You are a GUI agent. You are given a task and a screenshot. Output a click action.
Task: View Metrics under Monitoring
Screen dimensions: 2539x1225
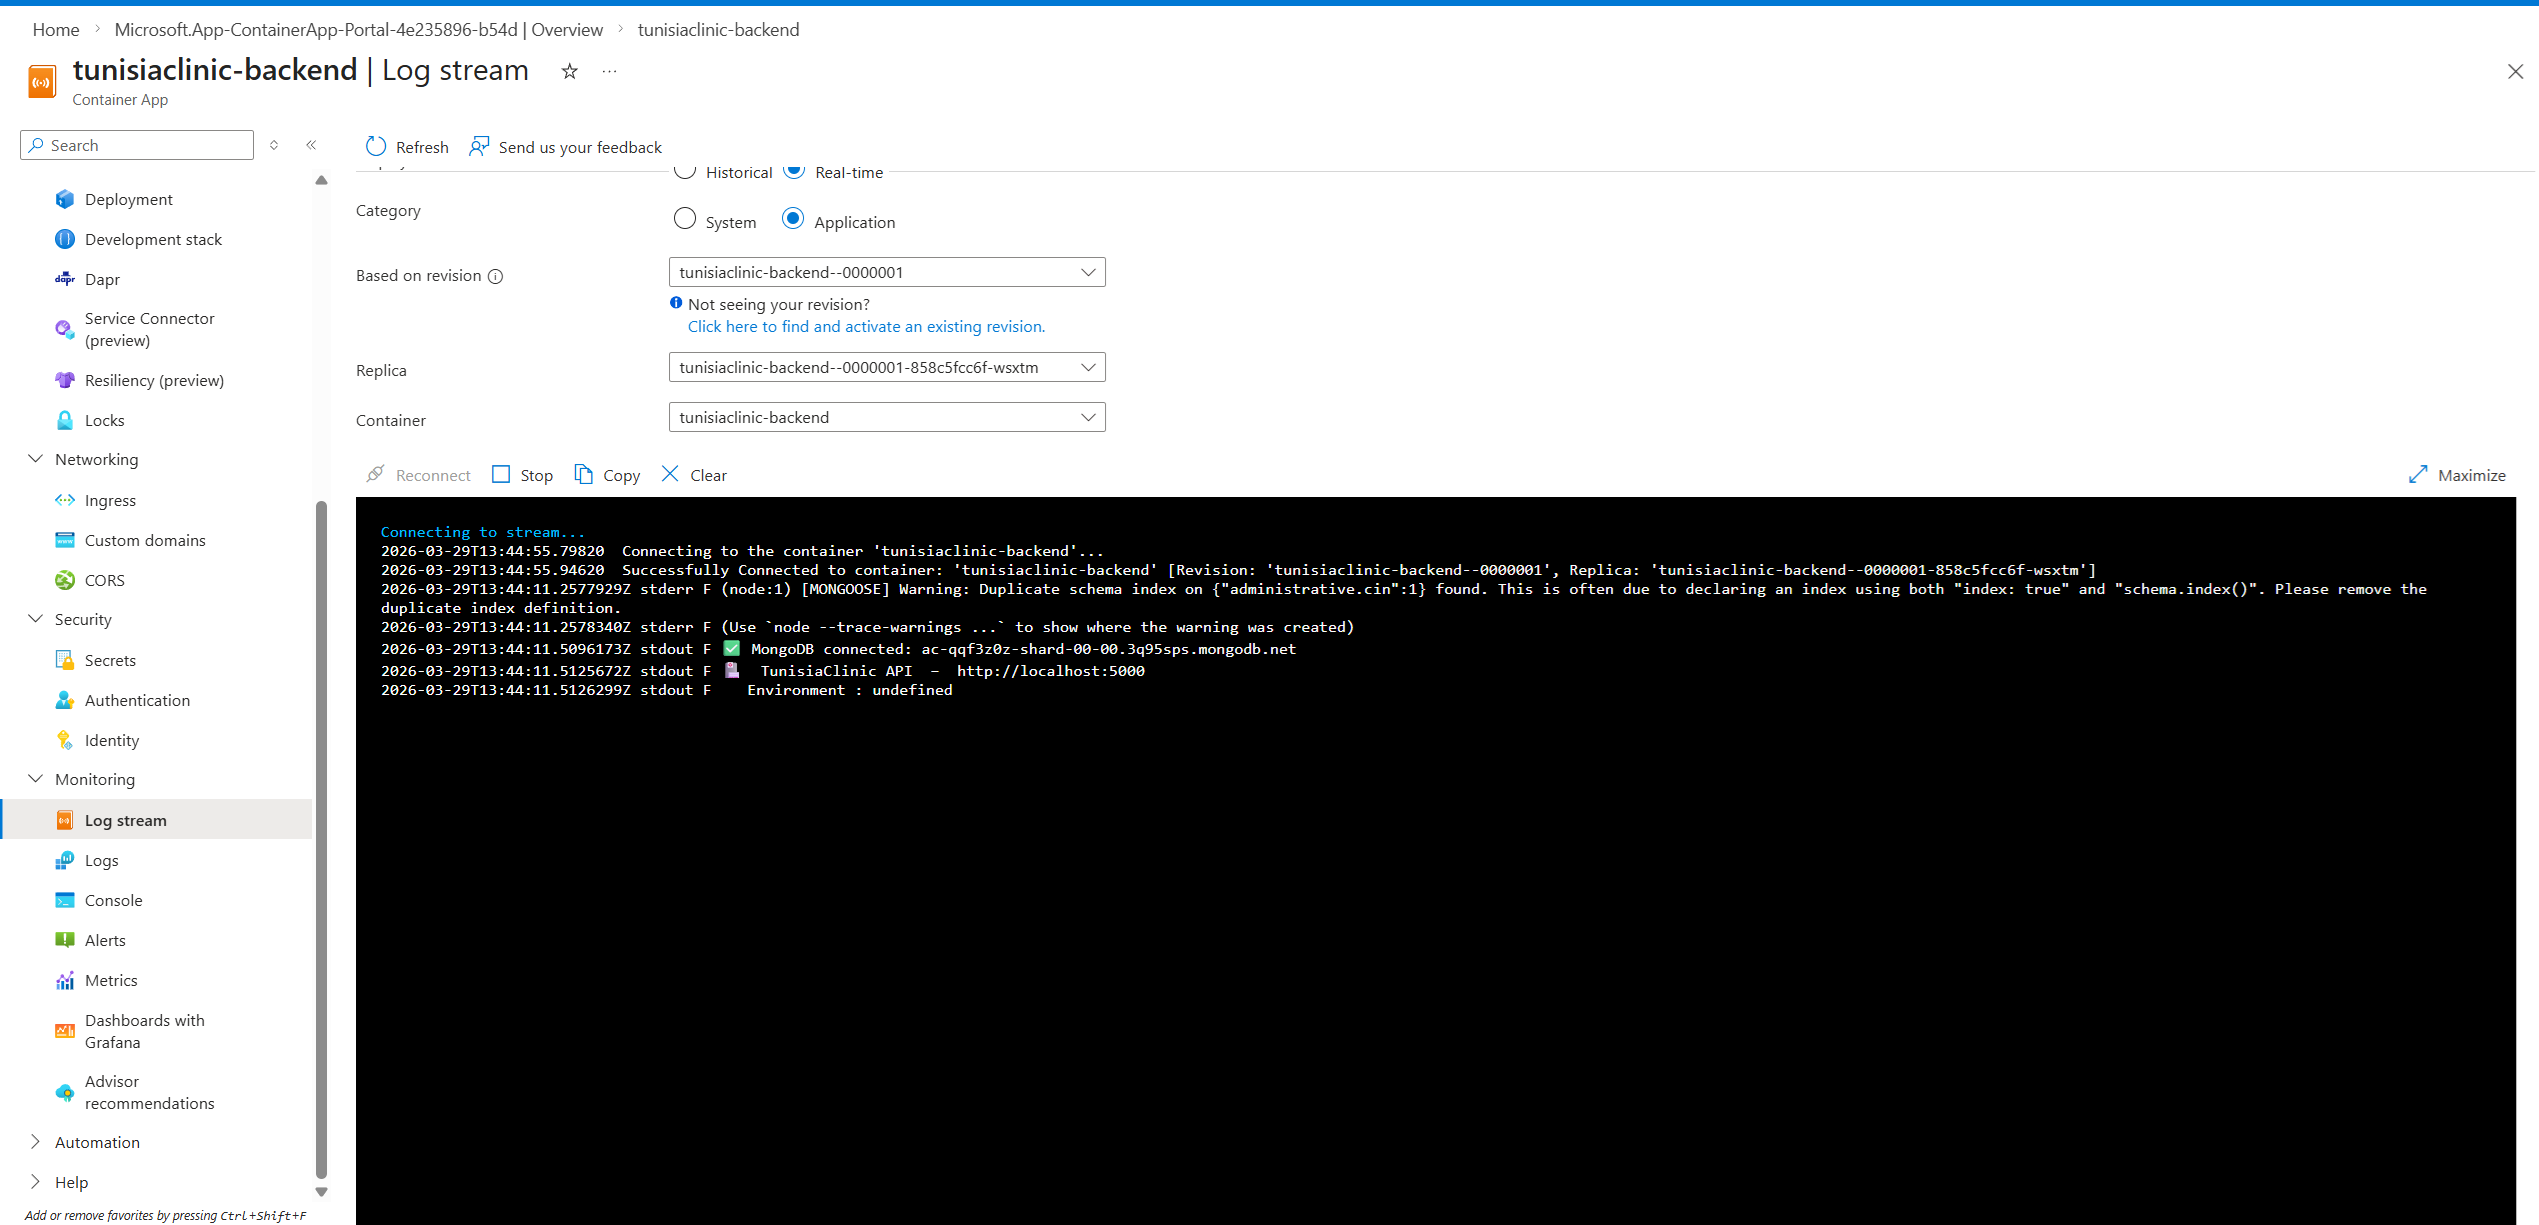111,980
